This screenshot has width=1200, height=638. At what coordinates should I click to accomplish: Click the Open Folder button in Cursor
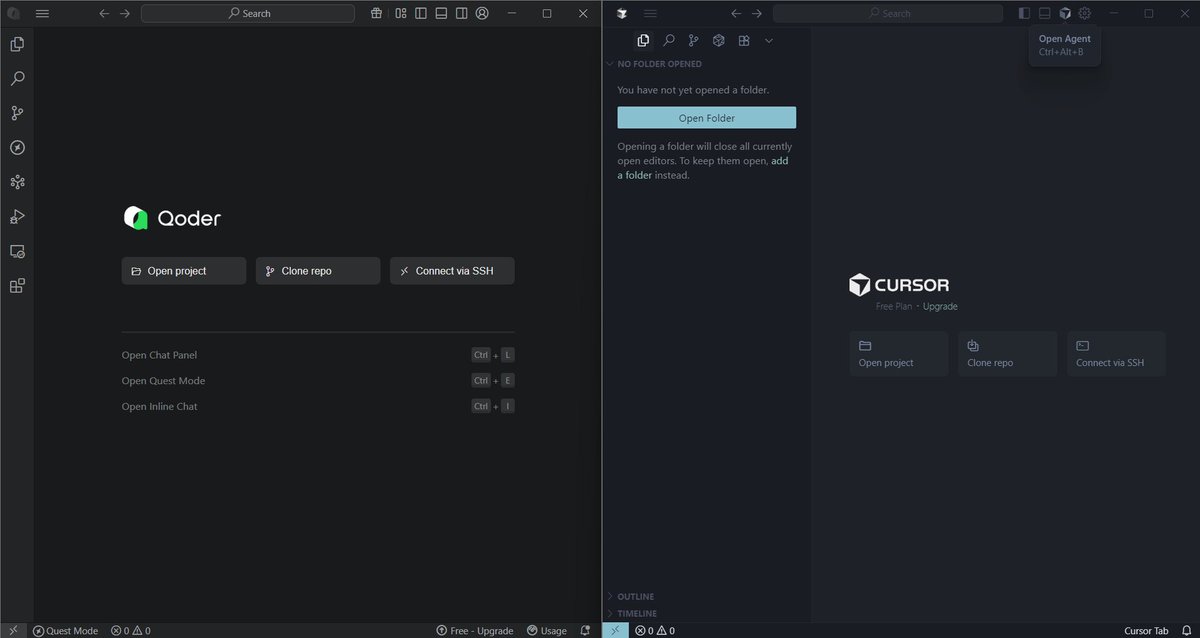pos(707,118)
